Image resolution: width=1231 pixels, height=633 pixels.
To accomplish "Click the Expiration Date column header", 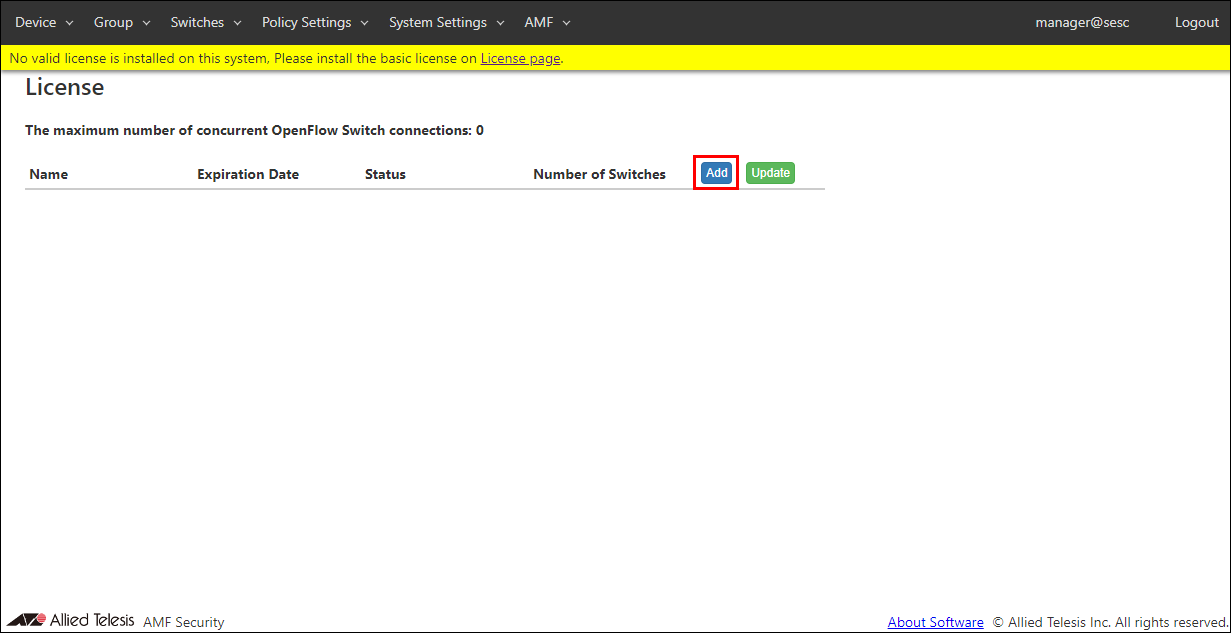I will (x=248, y=174).
